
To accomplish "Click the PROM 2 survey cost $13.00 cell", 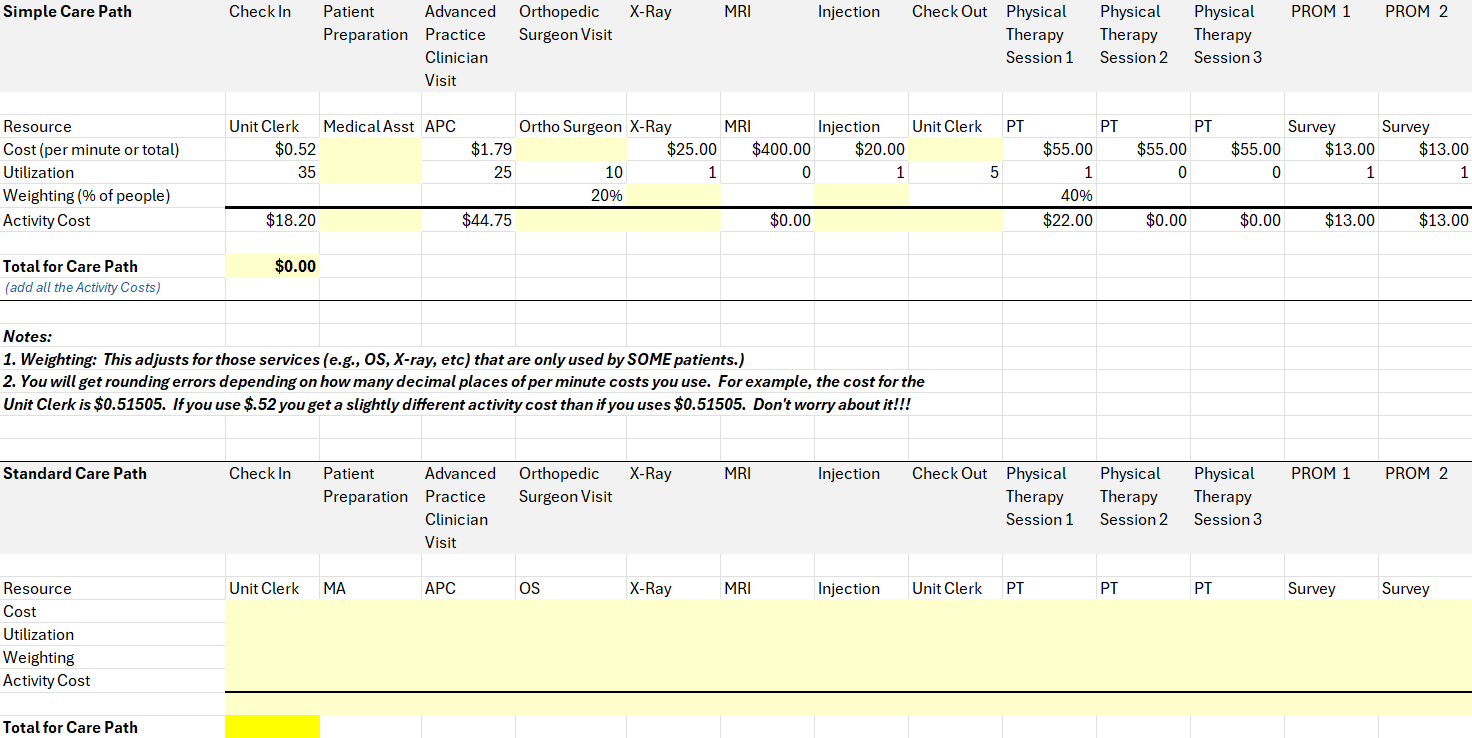I will (1425, 150).
